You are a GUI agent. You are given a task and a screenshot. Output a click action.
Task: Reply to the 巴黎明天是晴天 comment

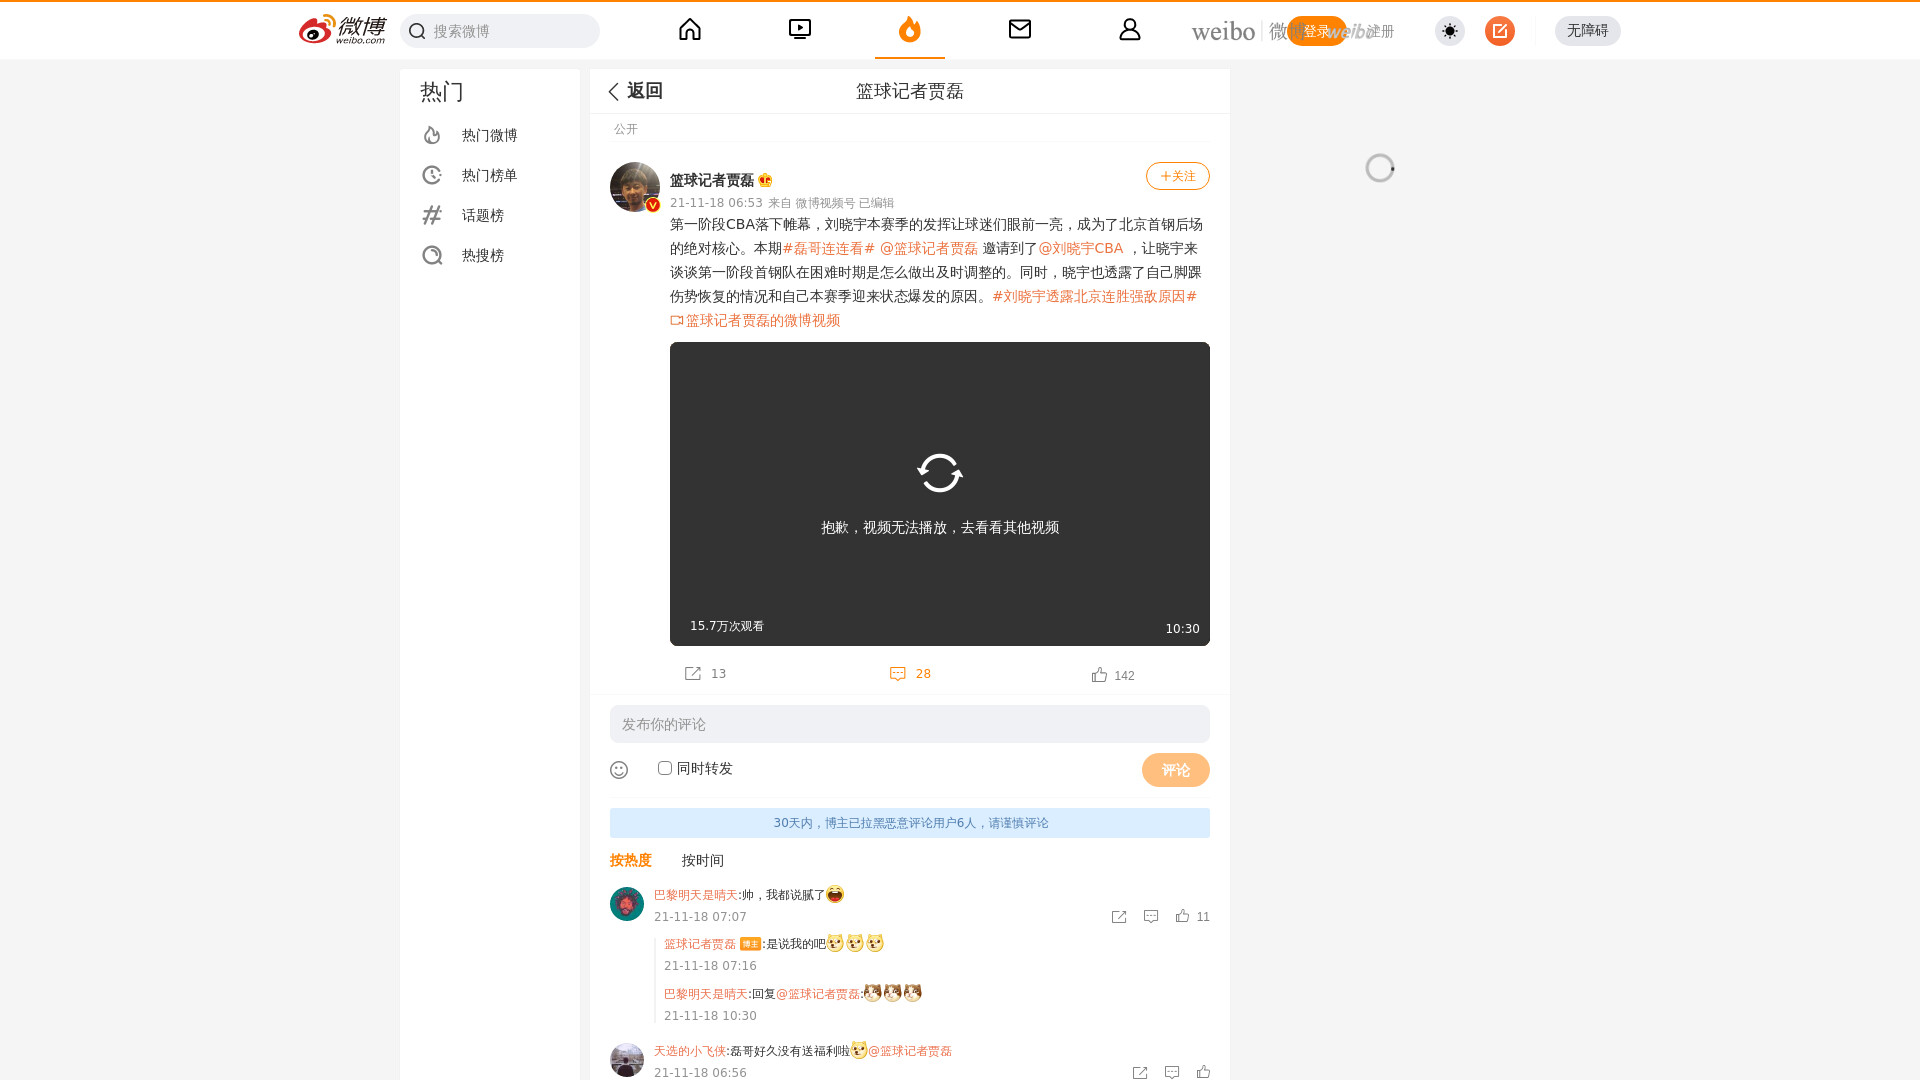coord(1151,916)
